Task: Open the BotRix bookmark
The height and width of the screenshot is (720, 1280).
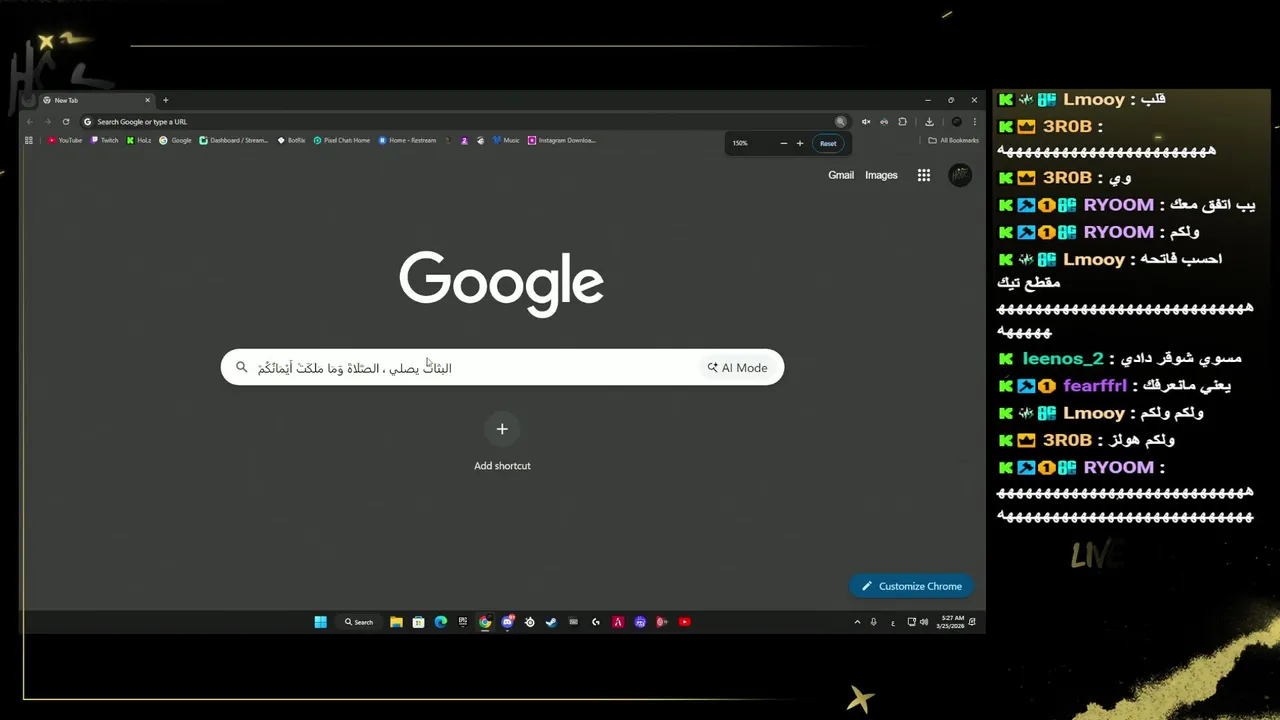Action: [291, 140]
